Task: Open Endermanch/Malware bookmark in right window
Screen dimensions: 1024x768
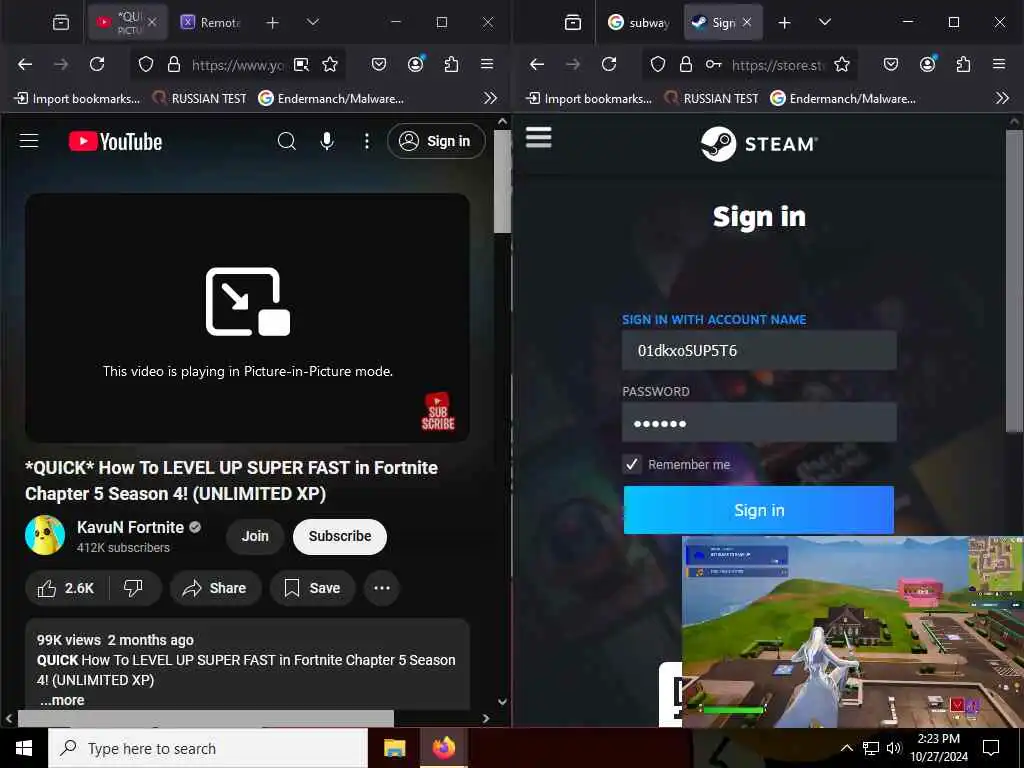Action: (843, 99)
